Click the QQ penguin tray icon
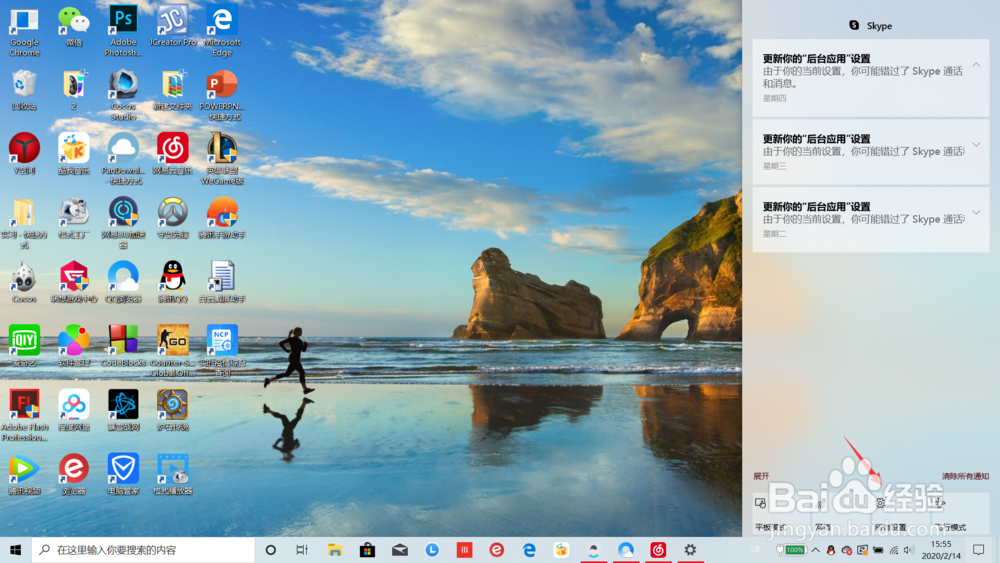Image resolution: width=1000 pixels, height=563 pixels. [830, 550]
